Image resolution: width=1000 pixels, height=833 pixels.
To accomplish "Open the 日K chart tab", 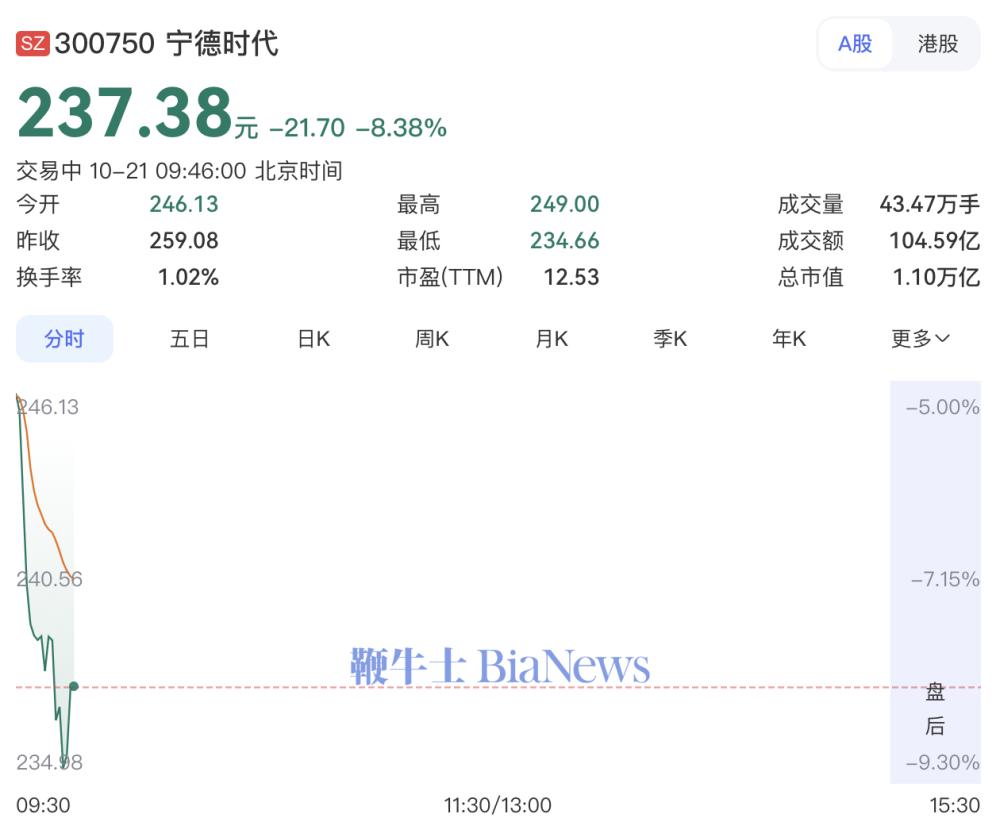I will point(314,338).
